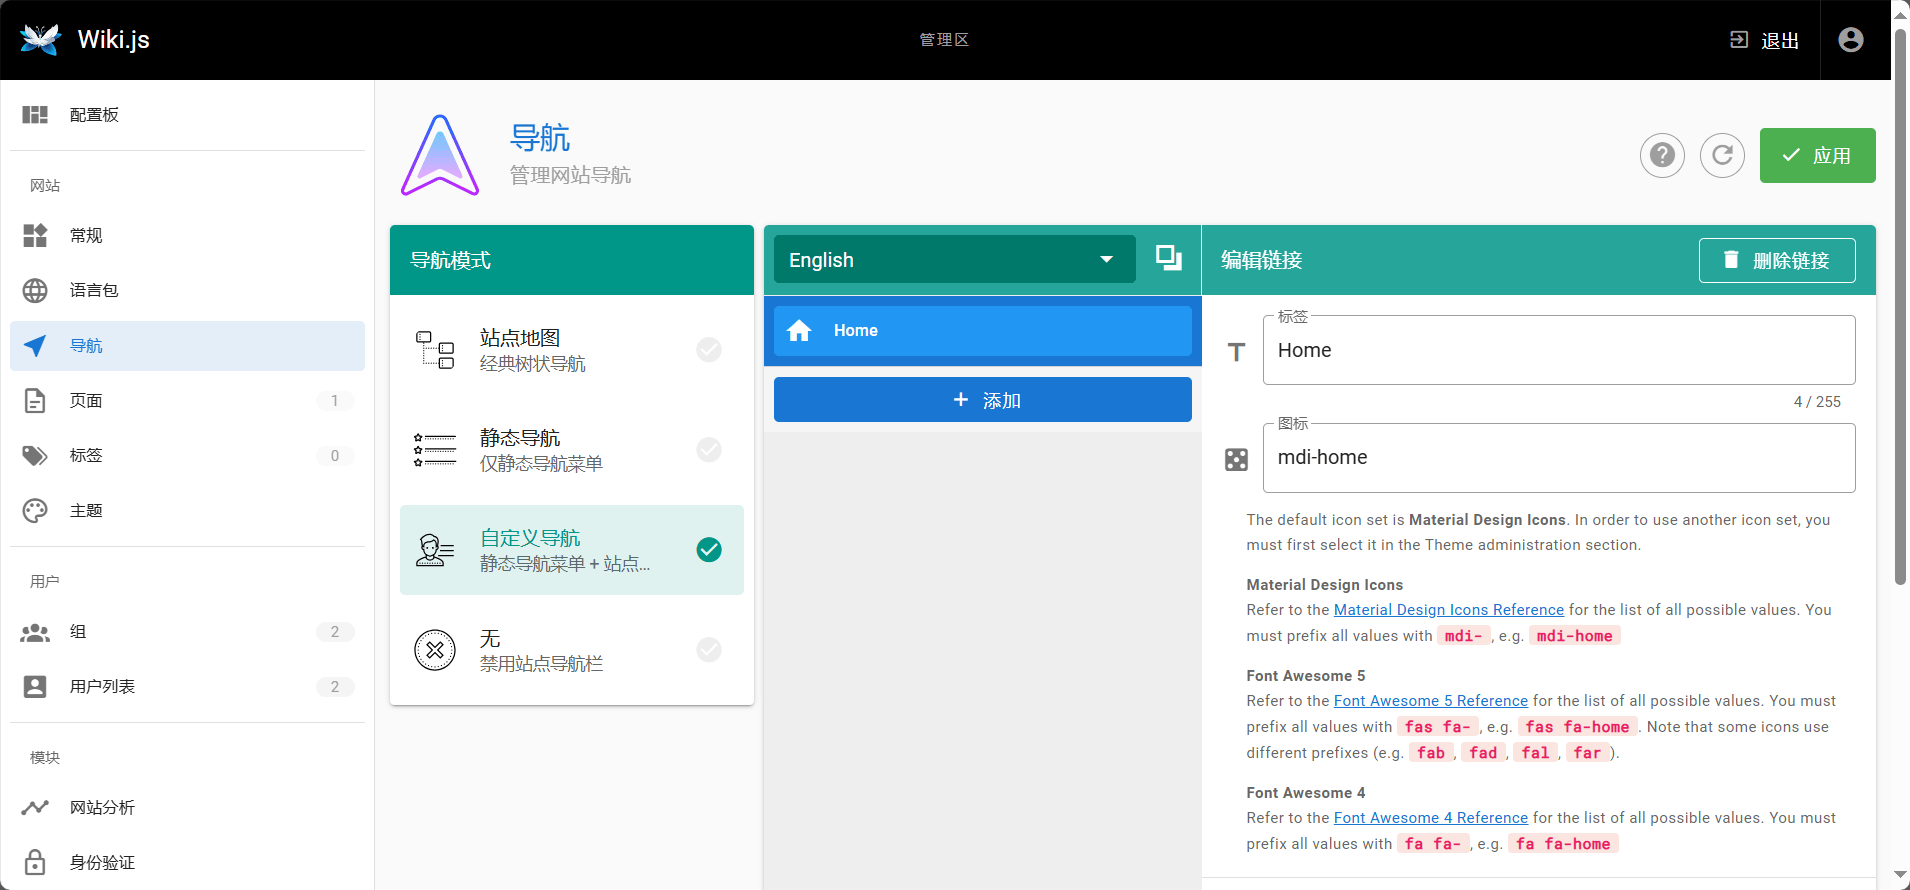Click the home icon in navigation item

(x=799, y=331)
